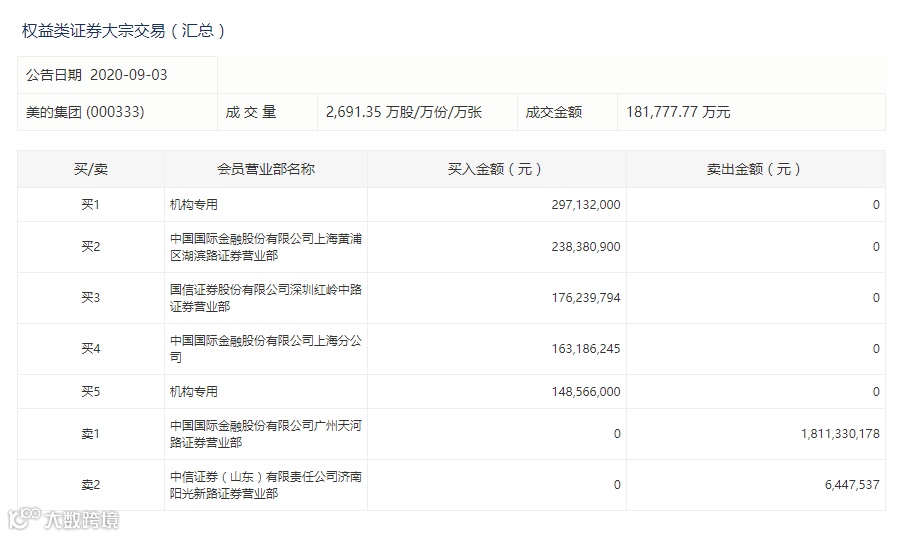Select buy amount 163,186,245

point(586,349)
